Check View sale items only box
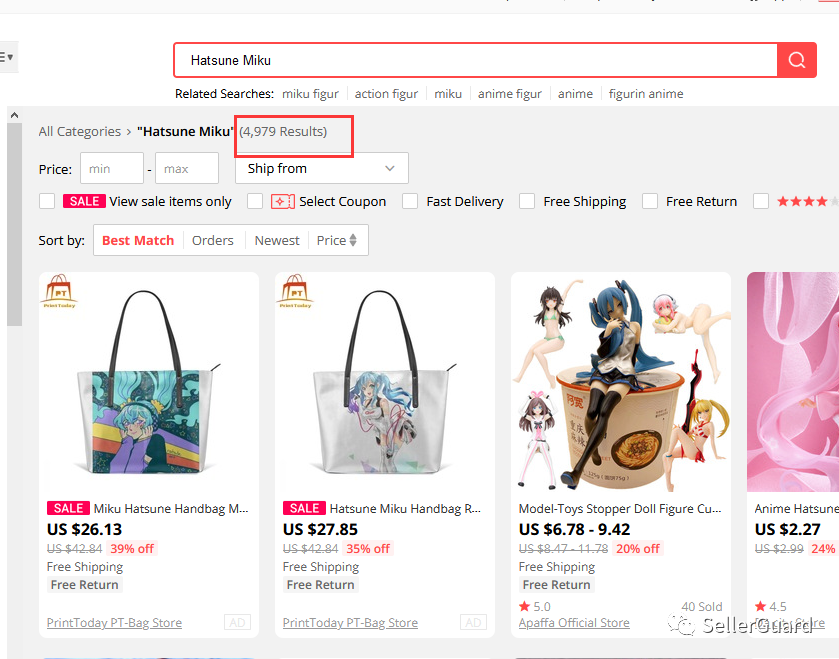Viewport: 839px width, 659px height. click(x=47, y=202)
